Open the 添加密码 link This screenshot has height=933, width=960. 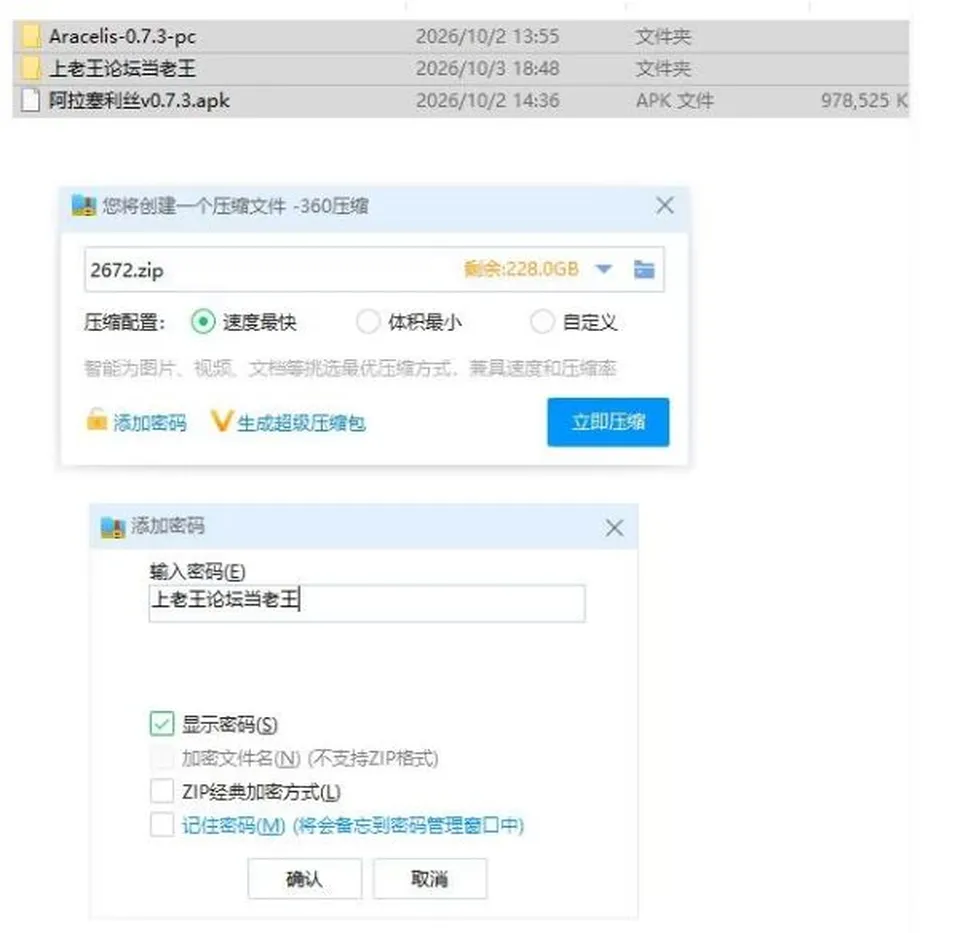click(150, 422)
